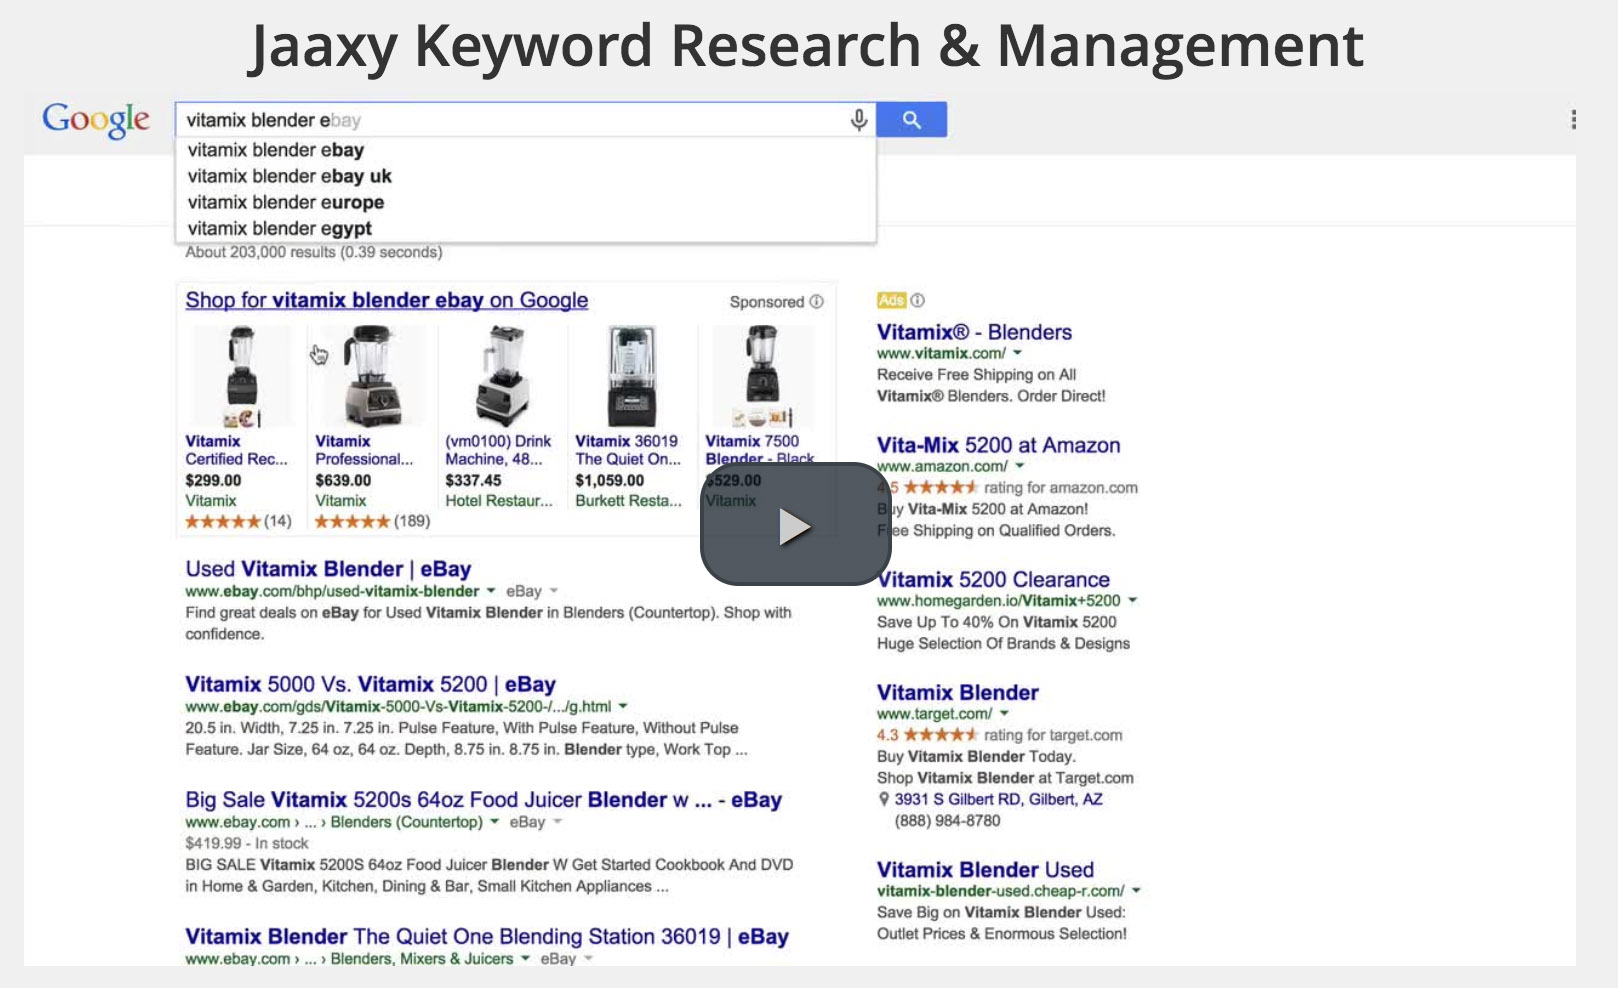Click the info icon beside Ads badge
Image resolution: width=1618 pixels, height=988 pixels.
[x=918, y=300]
